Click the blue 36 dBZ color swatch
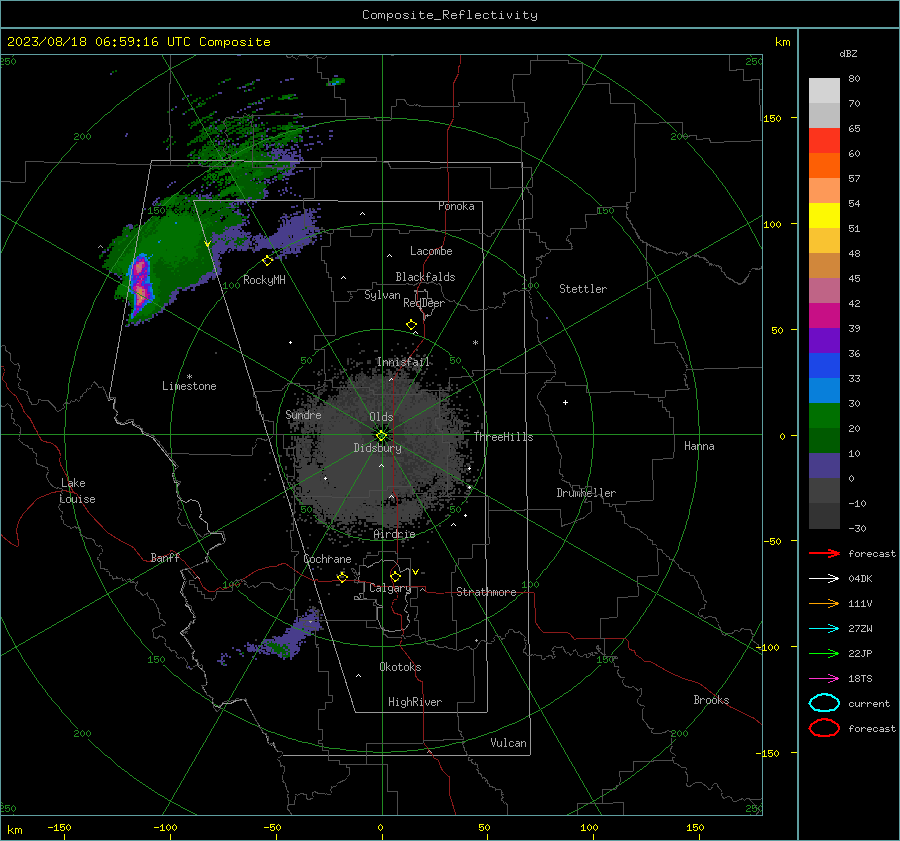The width and height of the screenshot is (900, 841). (x=824, y=365)
